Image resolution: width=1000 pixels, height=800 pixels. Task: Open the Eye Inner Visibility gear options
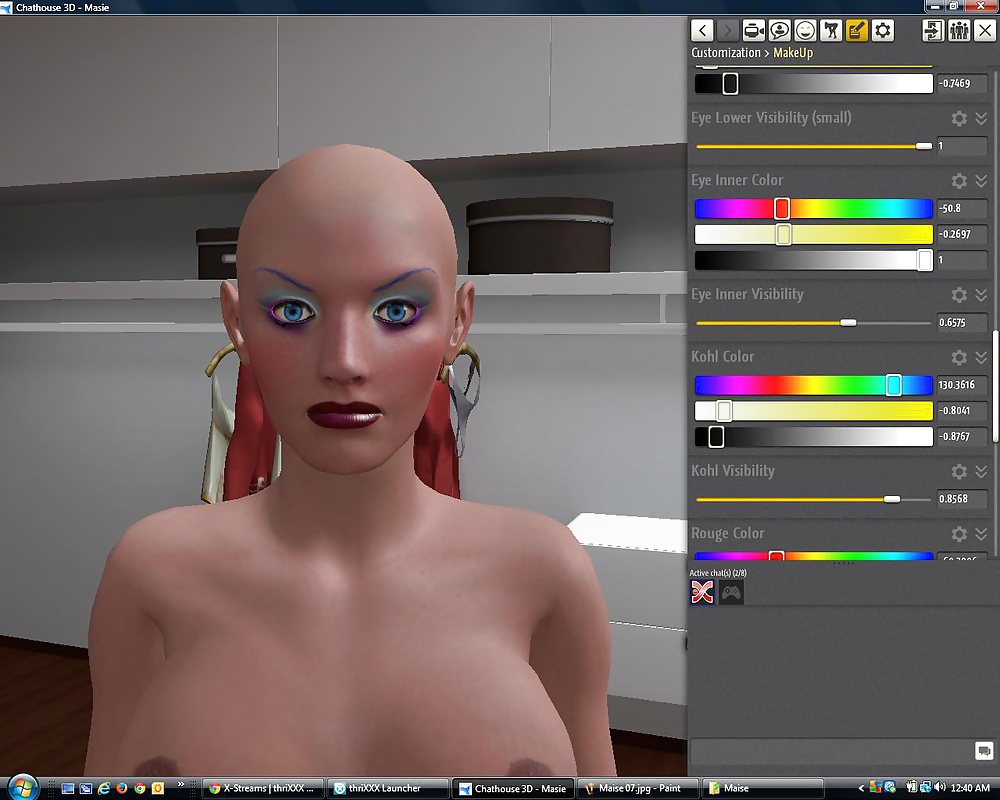(959, 295)
